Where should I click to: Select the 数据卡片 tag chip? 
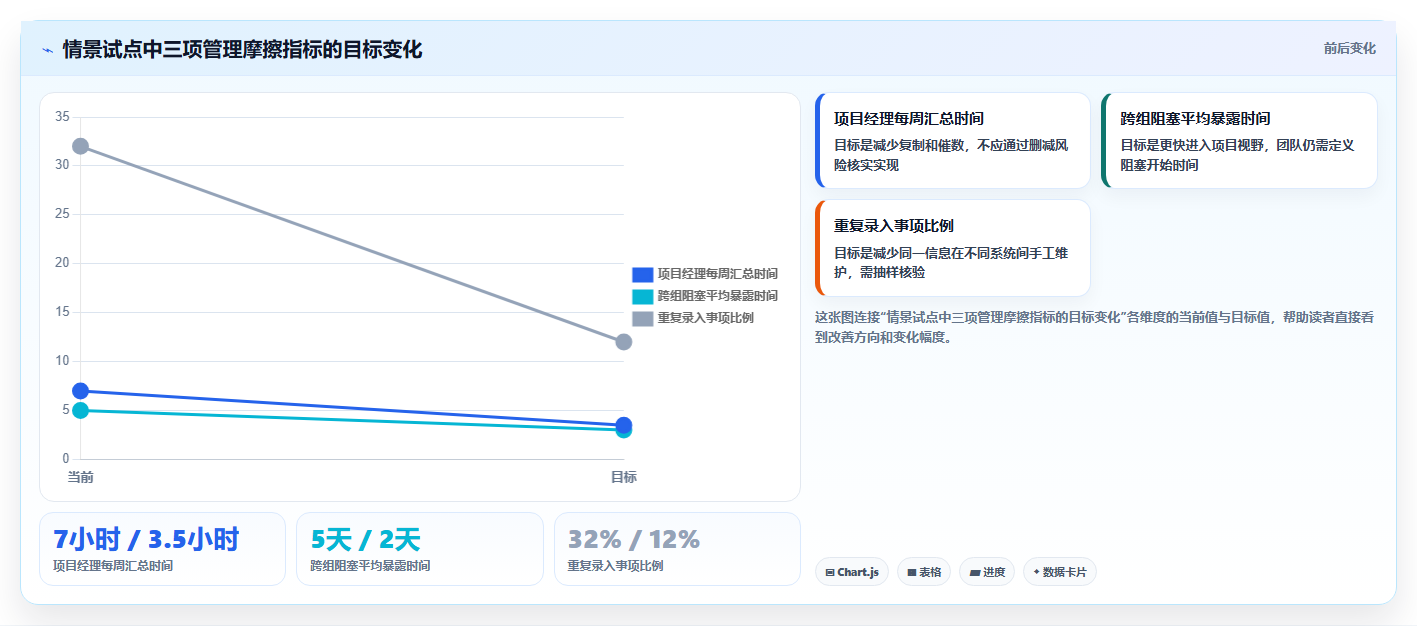coord(1060,572)
